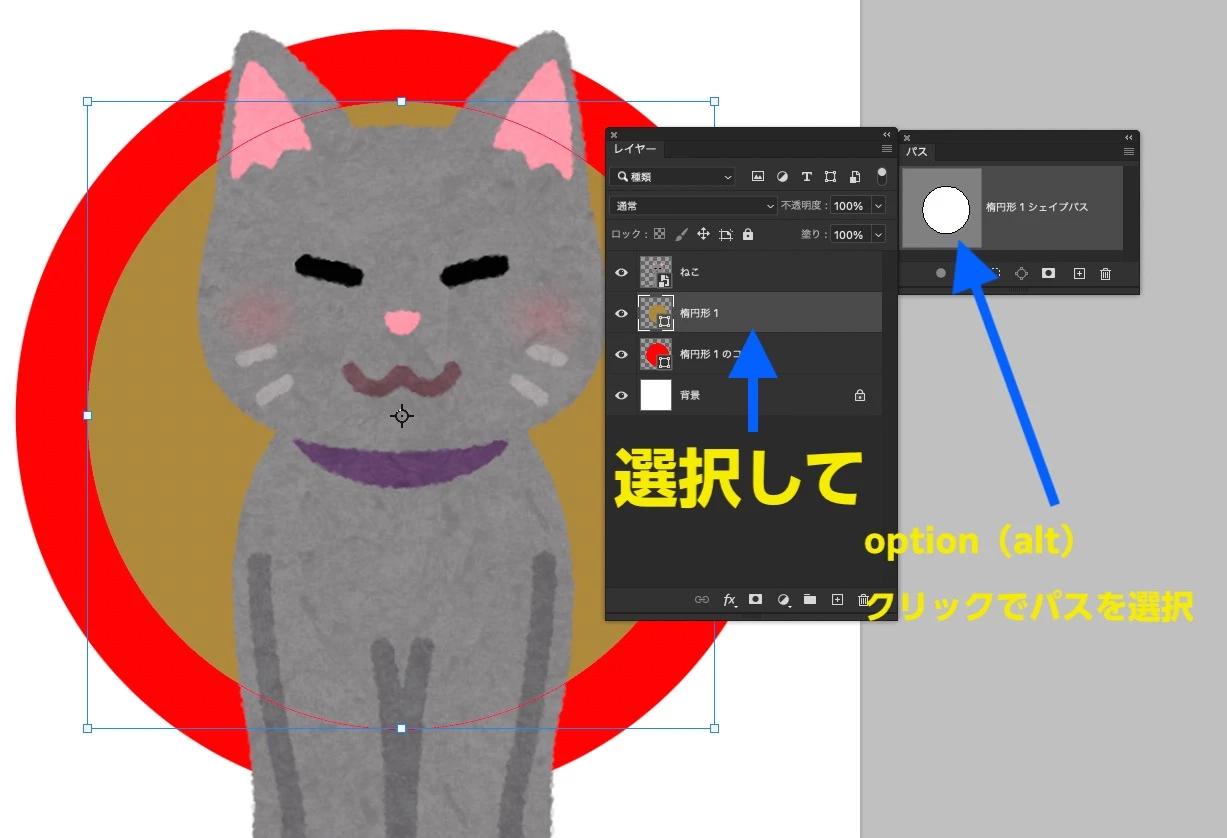Click the type layers filter icon
This screenshot has height=838, width=1227.
806,177
